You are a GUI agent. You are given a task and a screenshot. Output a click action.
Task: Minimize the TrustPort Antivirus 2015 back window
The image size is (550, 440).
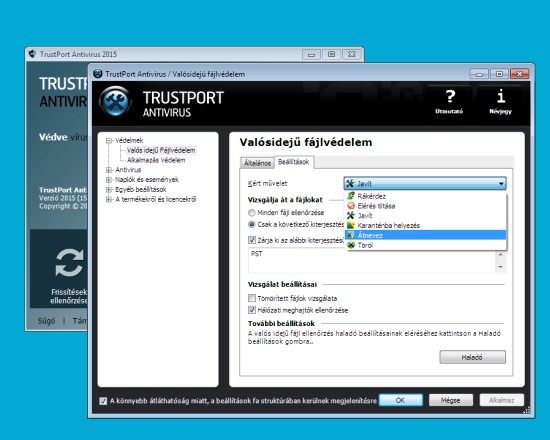[x=311, y=54]
